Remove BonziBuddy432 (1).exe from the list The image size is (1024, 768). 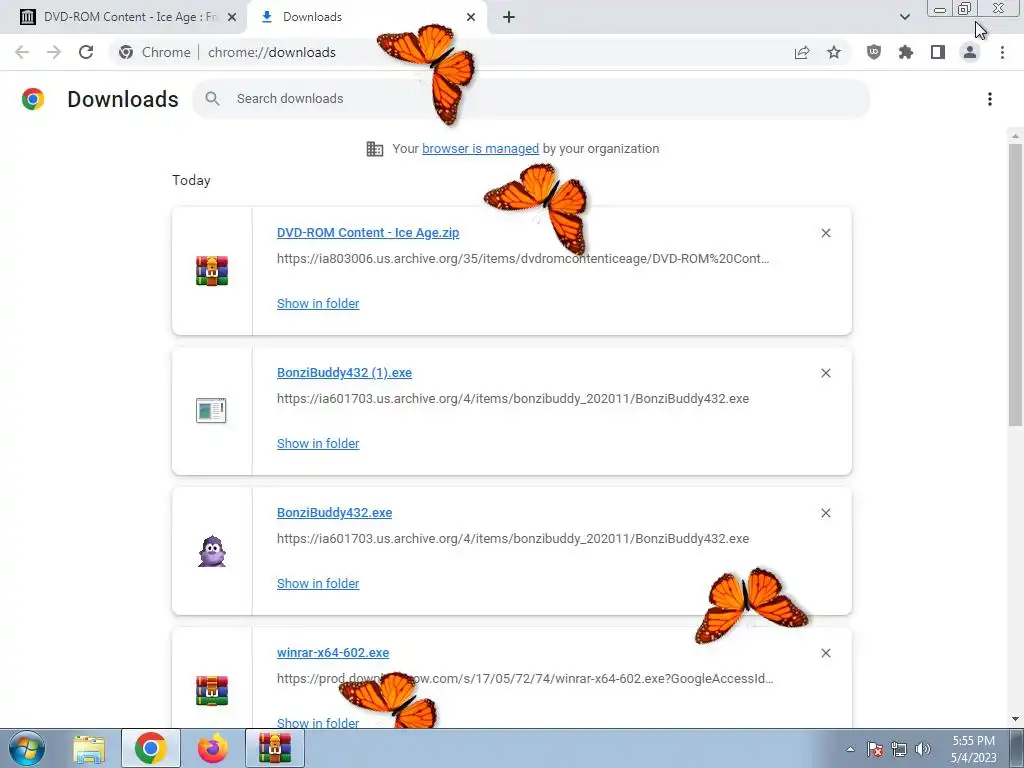pos(826,373)
